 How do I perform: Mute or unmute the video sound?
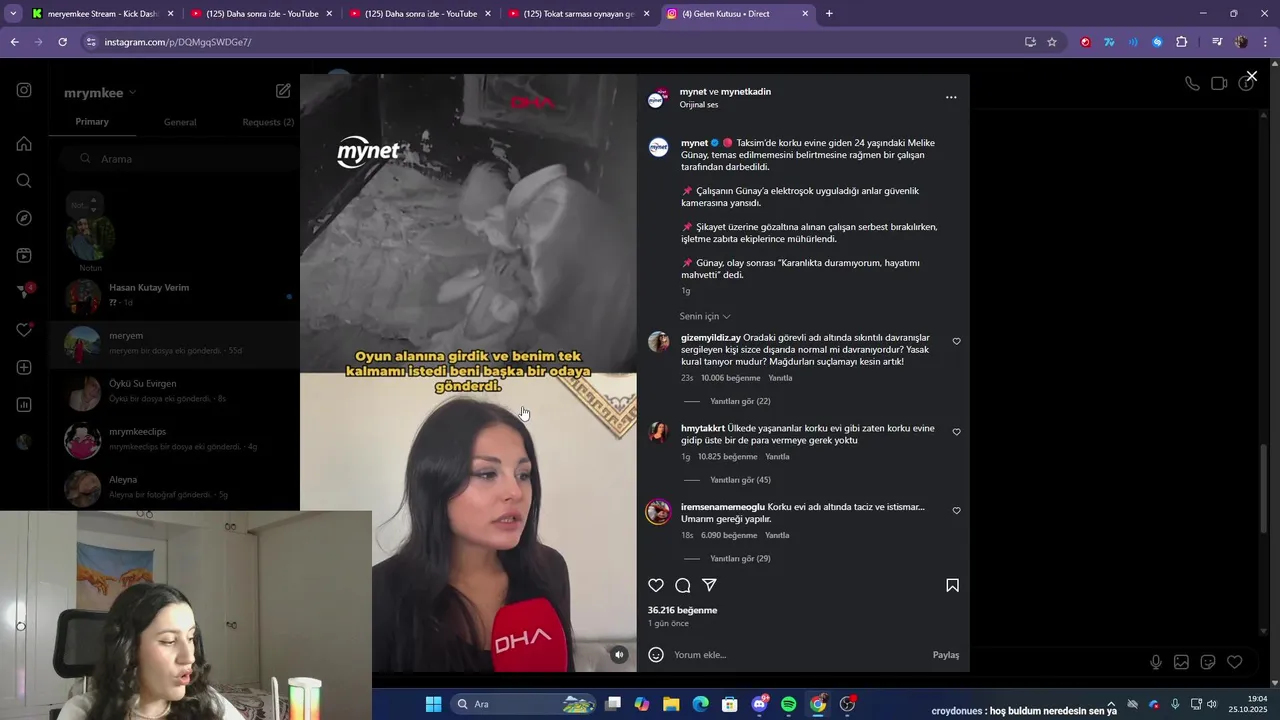[x=619, y=655]
